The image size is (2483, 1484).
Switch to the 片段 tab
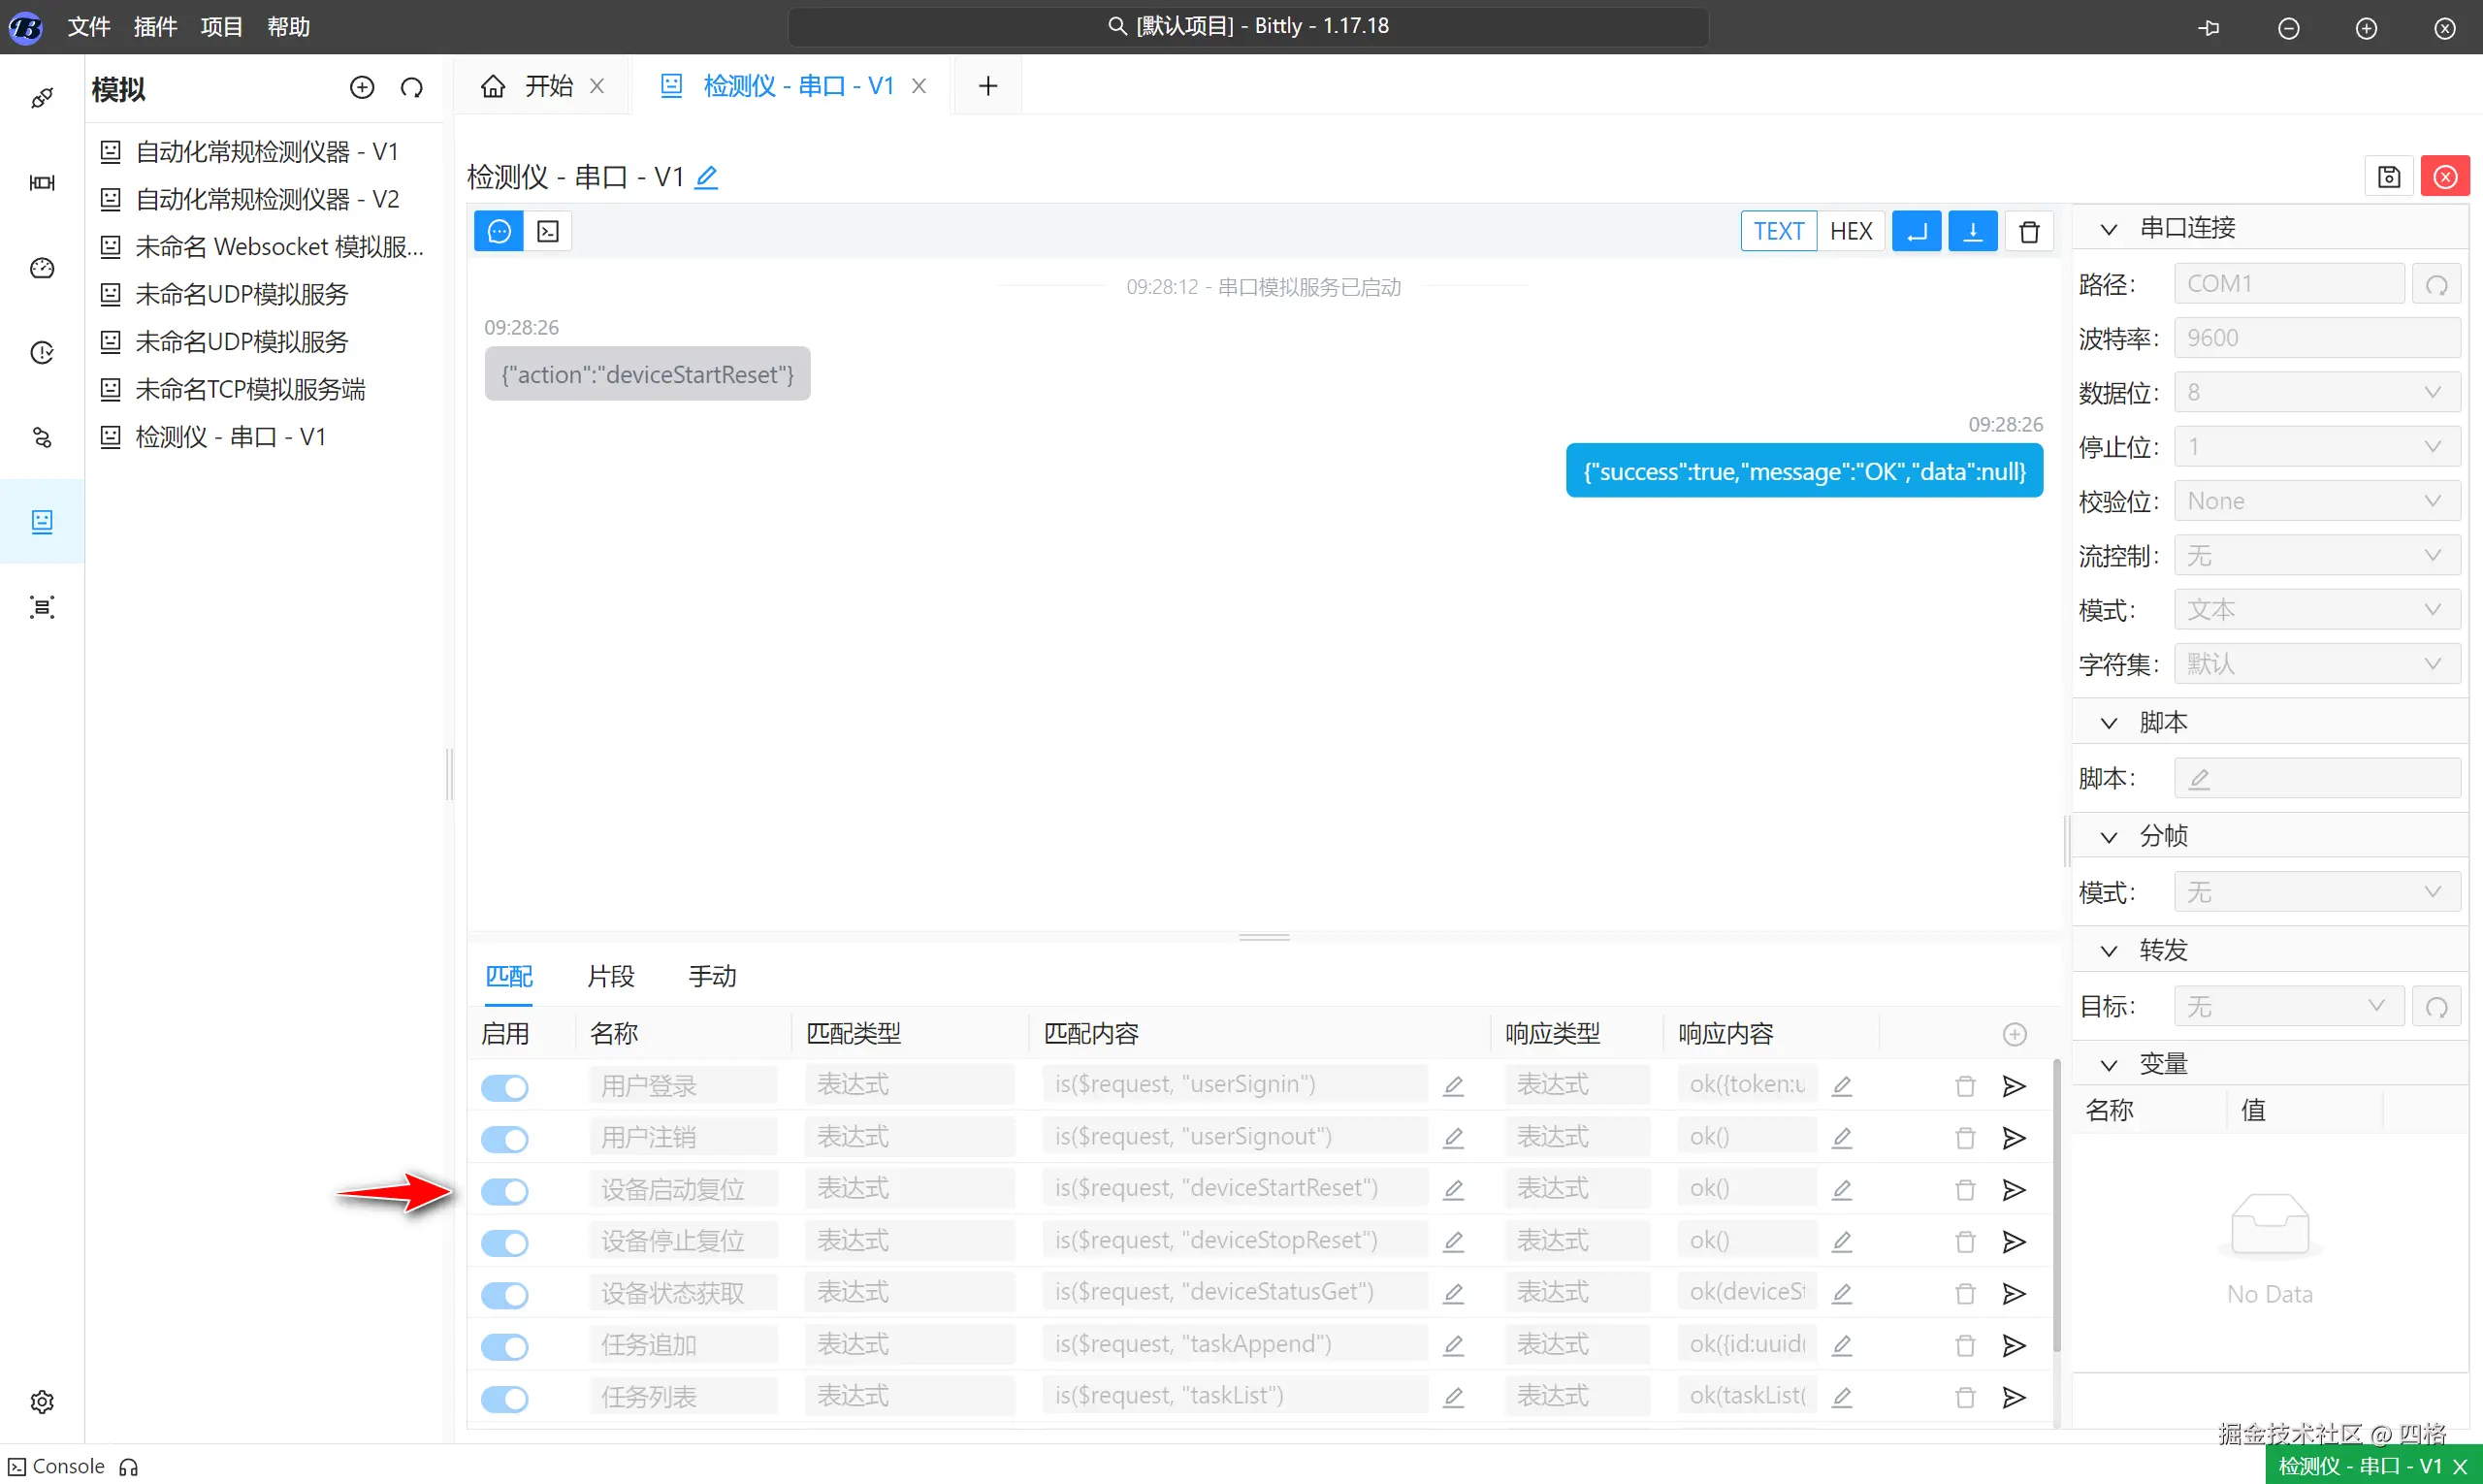click(x=610, y=976)
